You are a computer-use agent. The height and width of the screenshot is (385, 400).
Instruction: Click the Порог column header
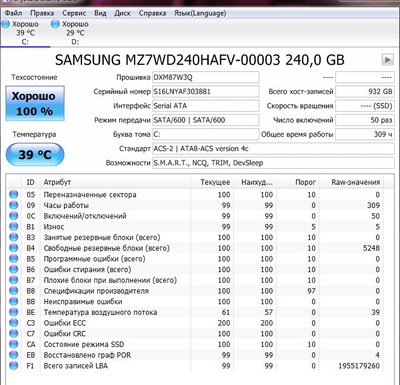click(298, 182)
